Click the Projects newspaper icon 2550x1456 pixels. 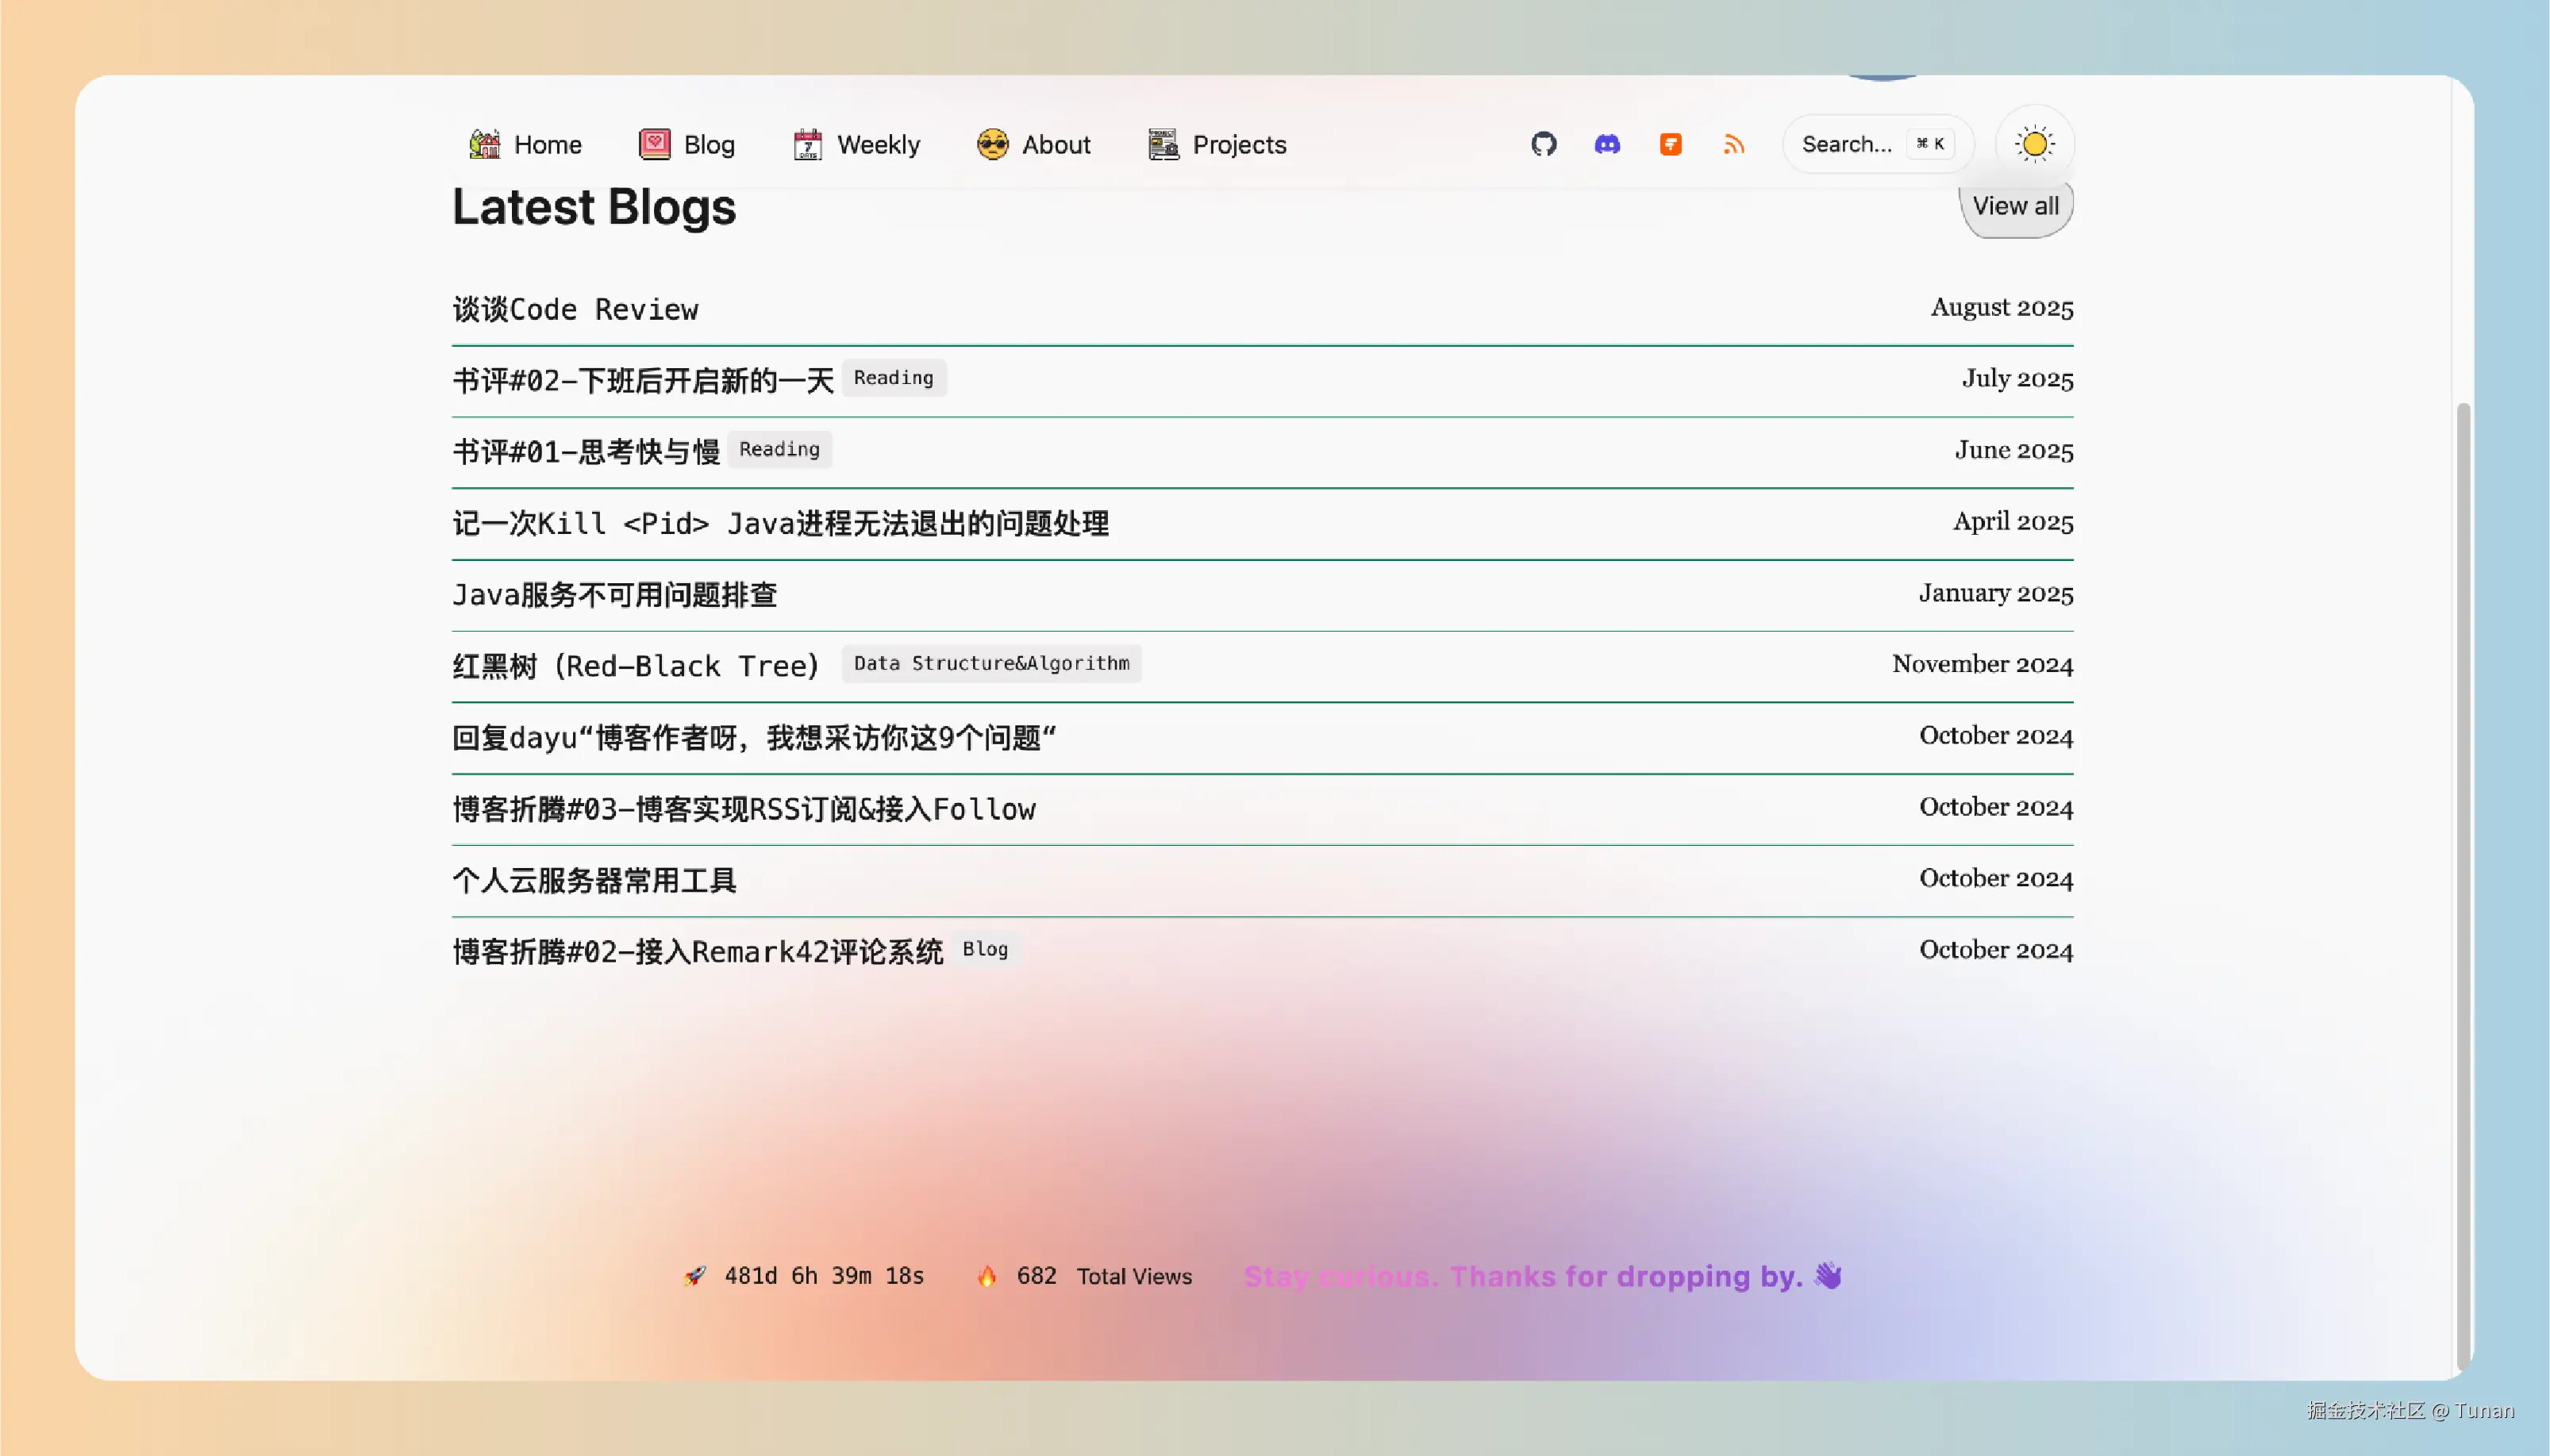1163,144
